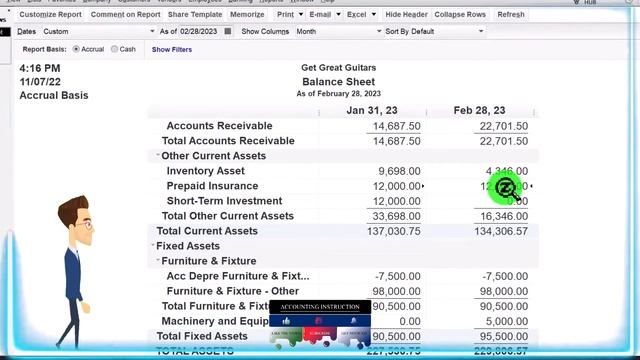Select the Cash report basis
The width and height of the screenshot is (640, 360).
114,49
